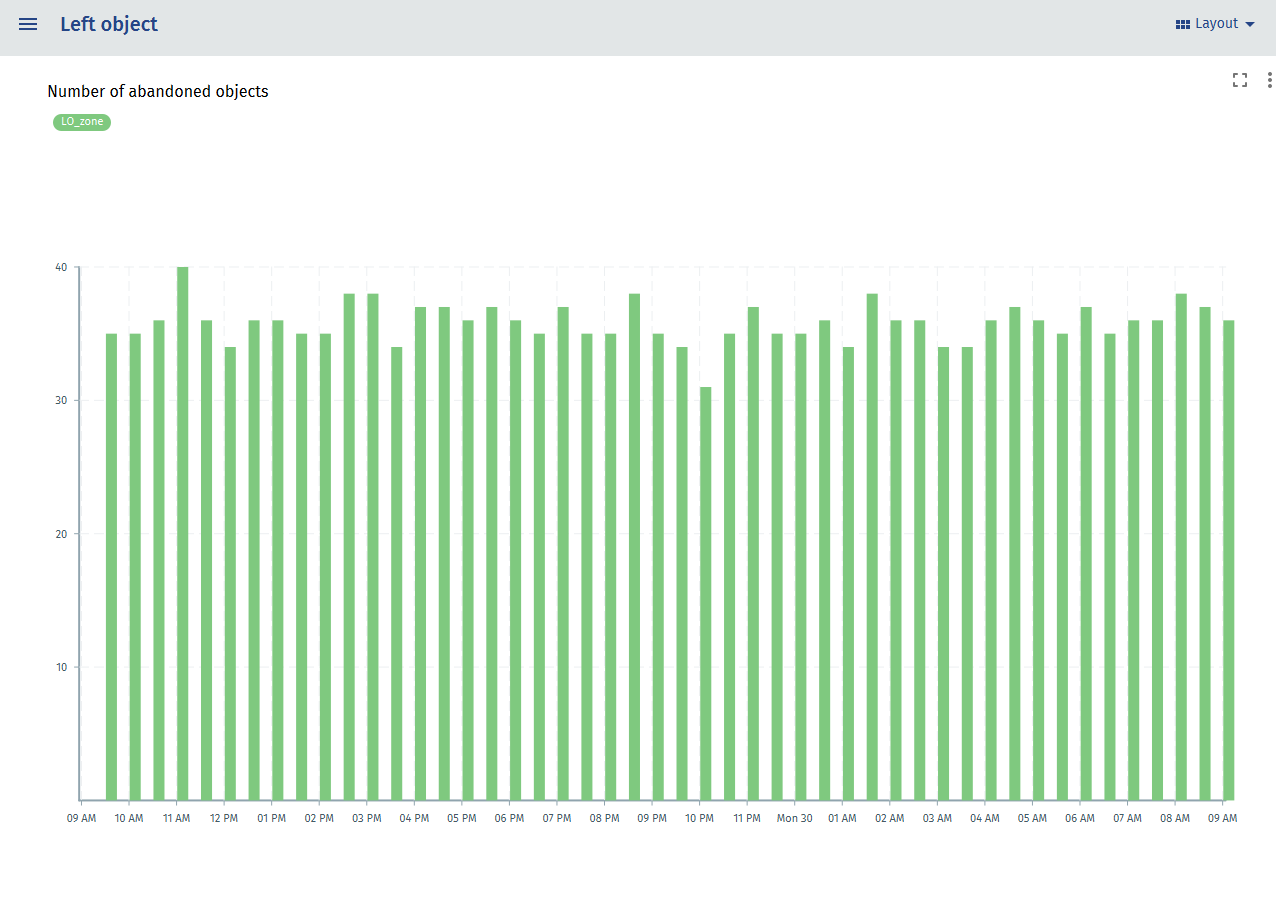
Task: Click the 12 PM time axis label
Action: pos(224,818)
